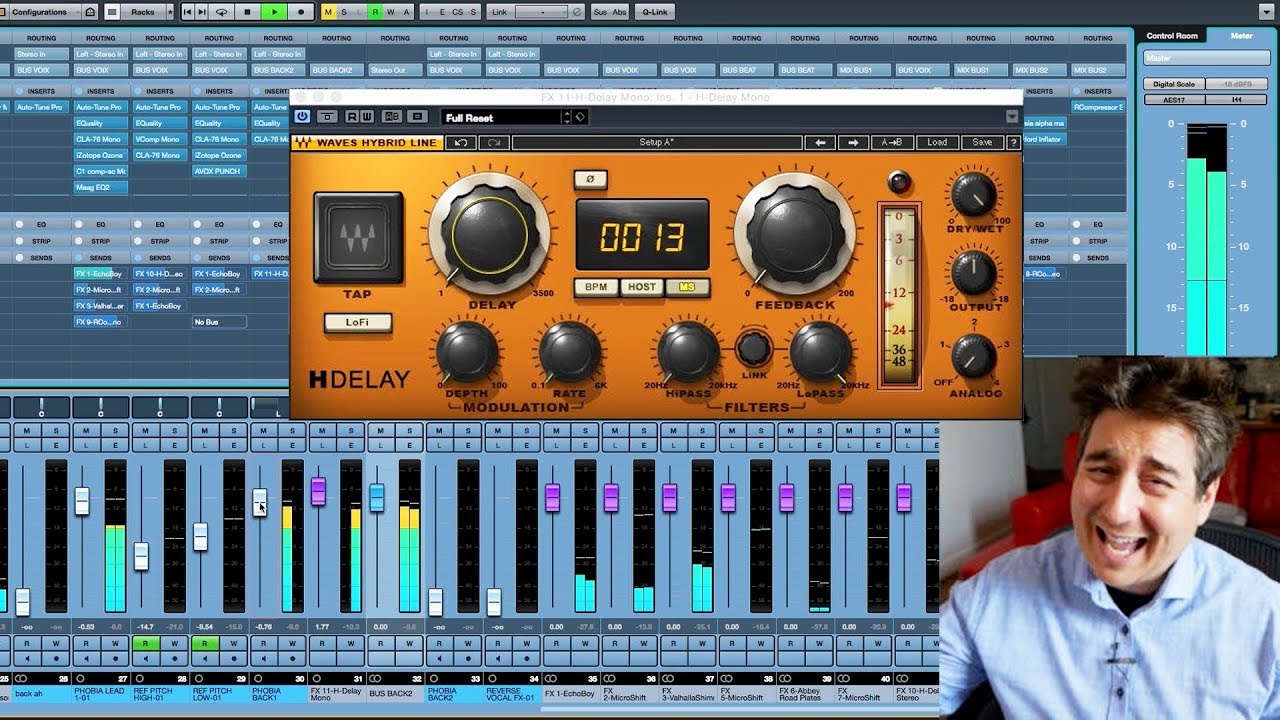Image resolution: width=1280 pixels, height=720 pixels.
Task: Switch to the Control Room tab
Action: tap(1171, 36)
